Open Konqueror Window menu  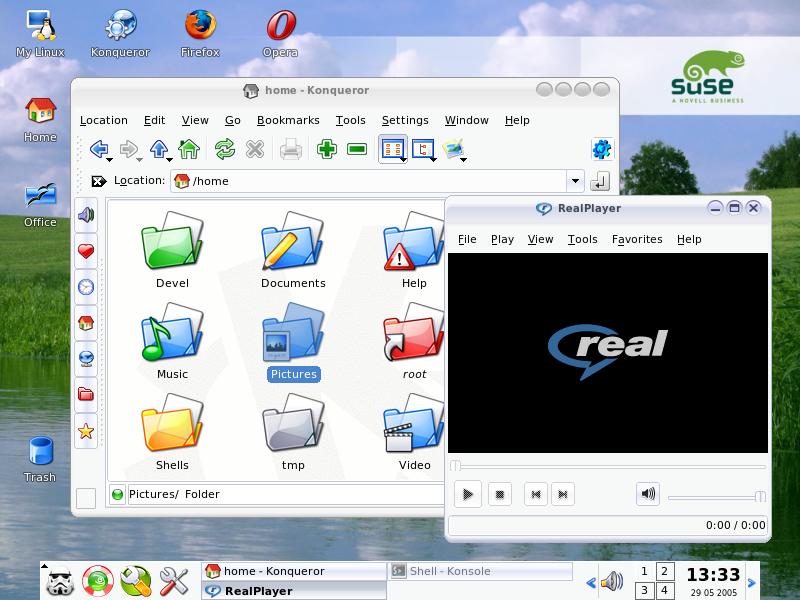[x=467, y=120]
